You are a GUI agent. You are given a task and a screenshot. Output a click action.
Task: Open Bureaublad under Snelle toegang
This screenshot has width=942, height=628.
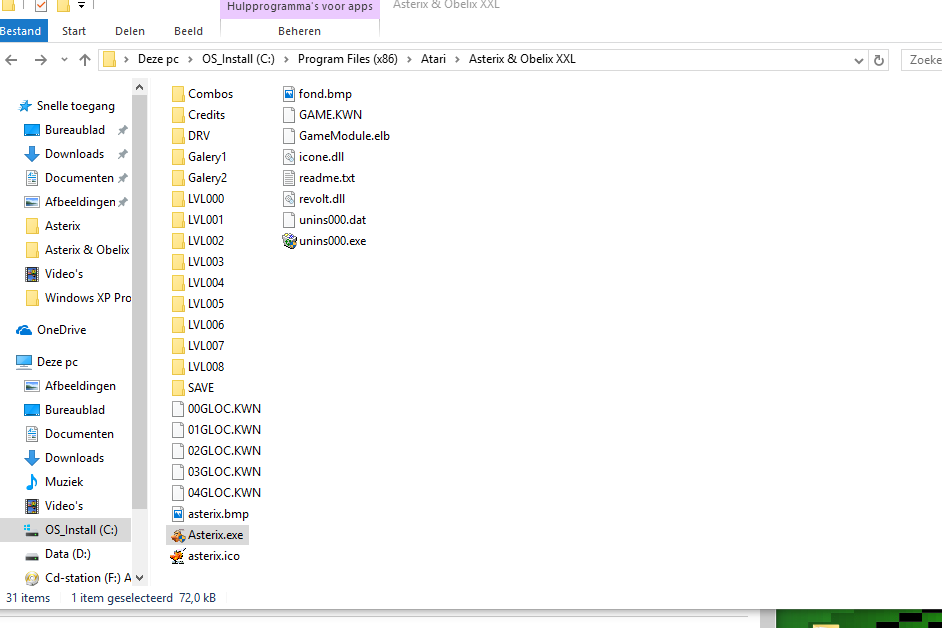coord(74,130)
